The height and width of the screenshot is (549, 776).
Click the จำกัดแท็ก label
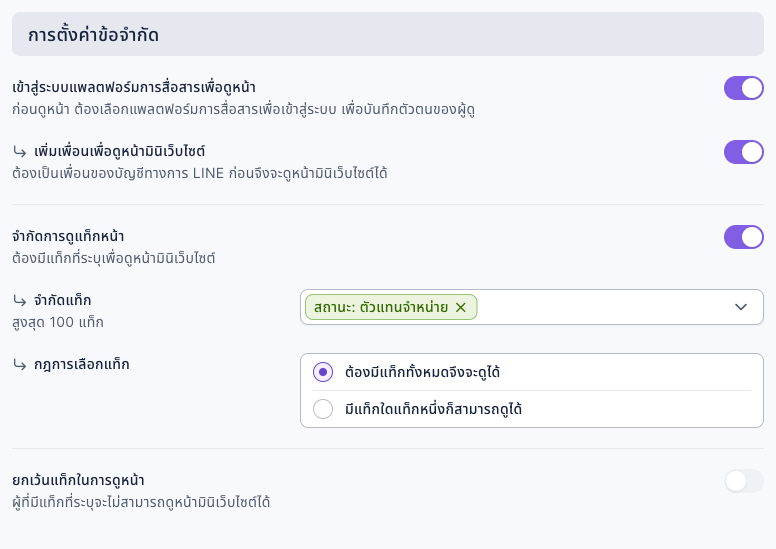pyautogui.click(x=62, y=300)
